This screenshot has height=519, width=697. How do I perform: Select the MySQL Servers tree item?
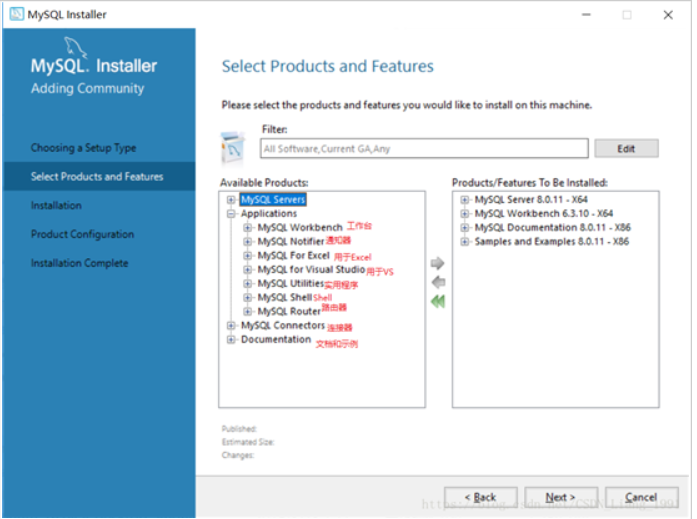[273, 200]
